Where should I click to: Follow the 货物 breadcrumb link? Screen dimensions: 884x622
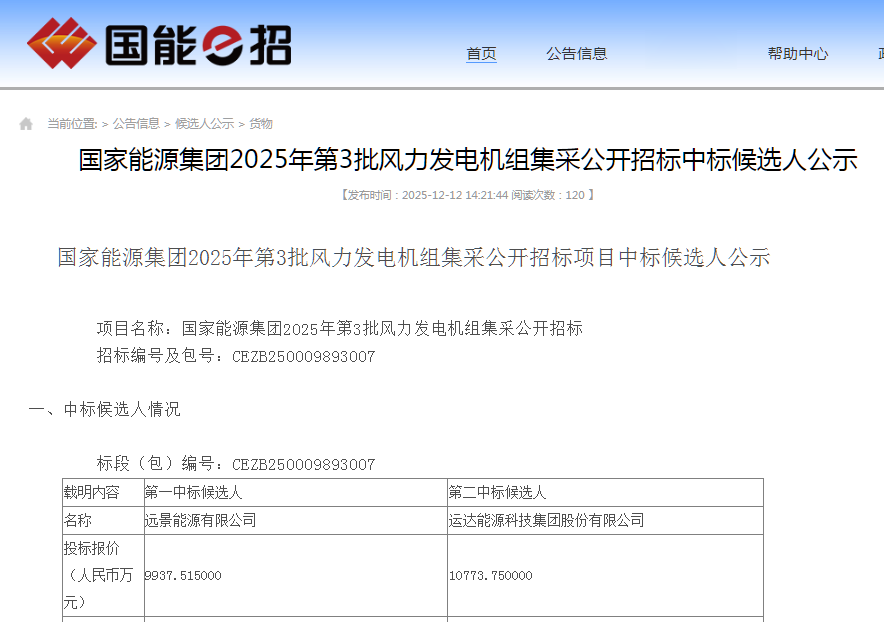260,123
